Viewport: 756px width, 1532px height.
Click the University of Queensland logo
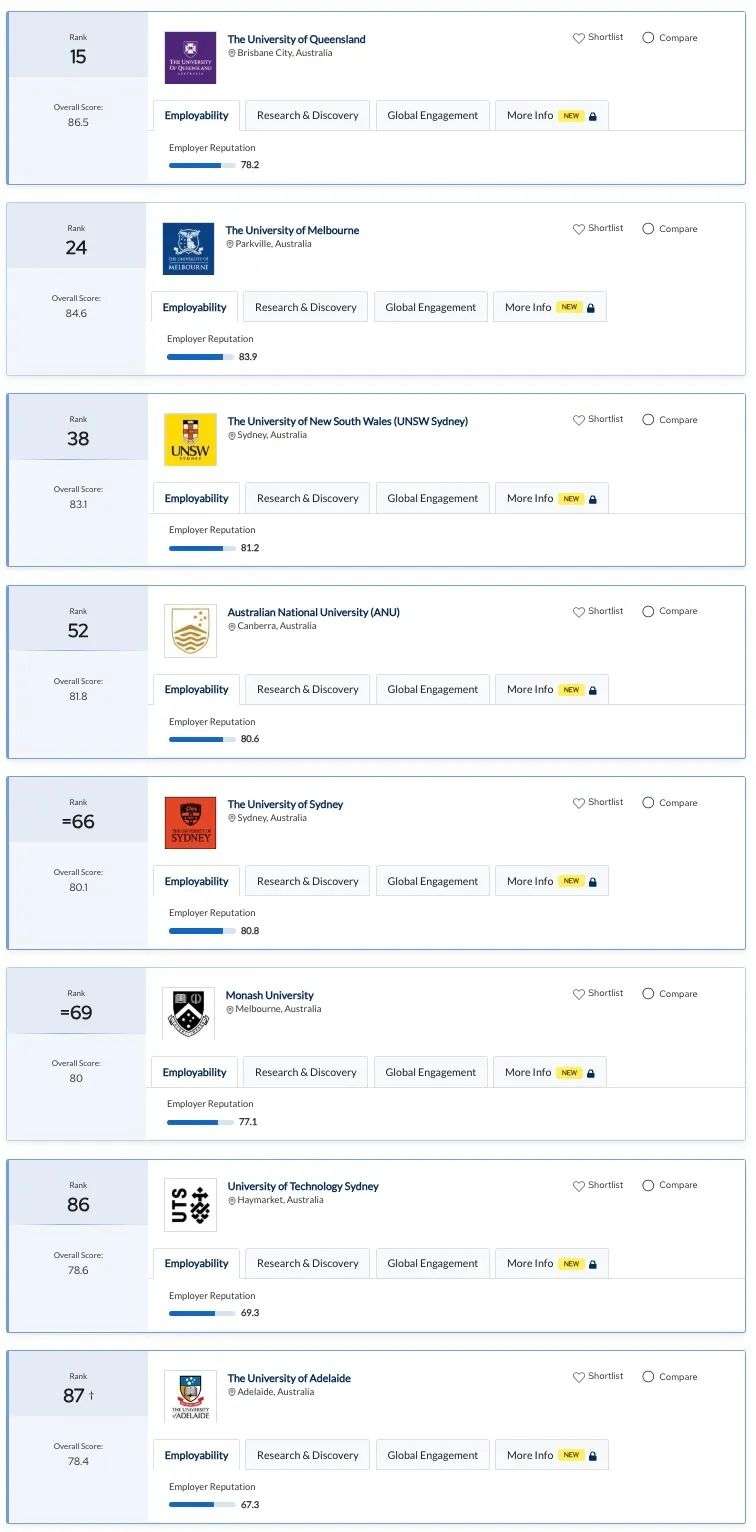(x=190, y=57)
